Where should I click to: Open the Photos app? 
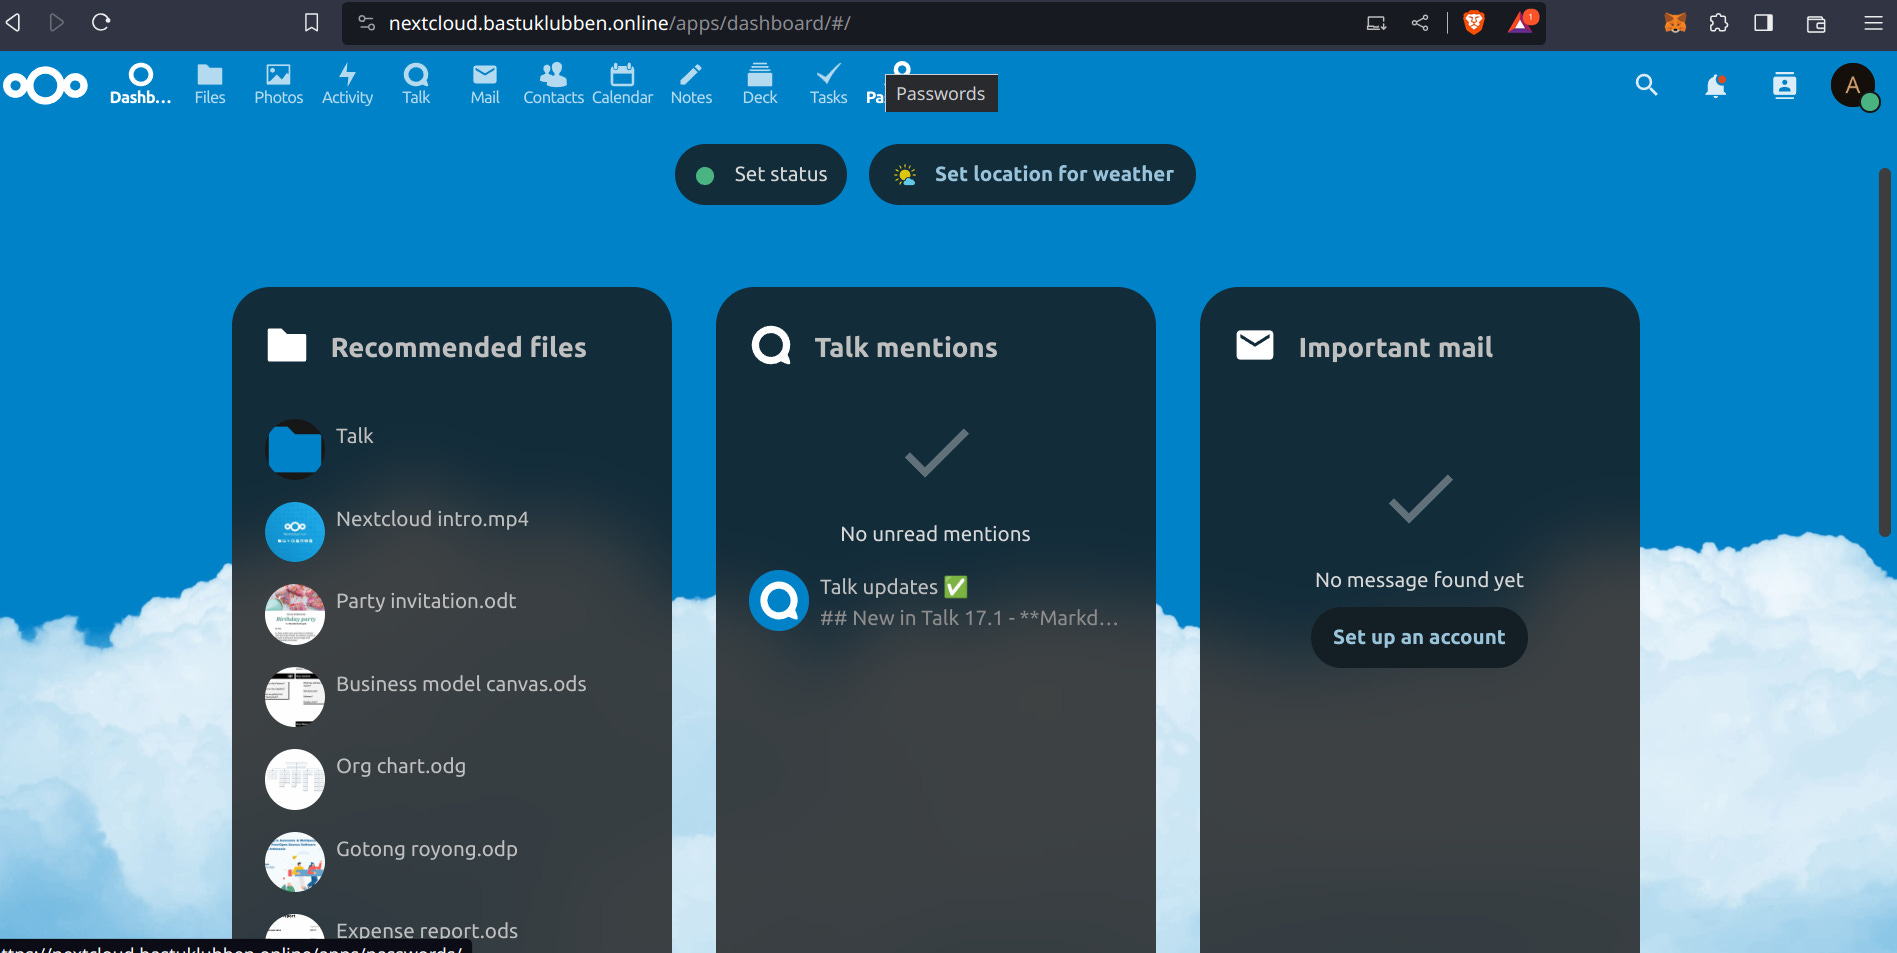coord(278,84)
